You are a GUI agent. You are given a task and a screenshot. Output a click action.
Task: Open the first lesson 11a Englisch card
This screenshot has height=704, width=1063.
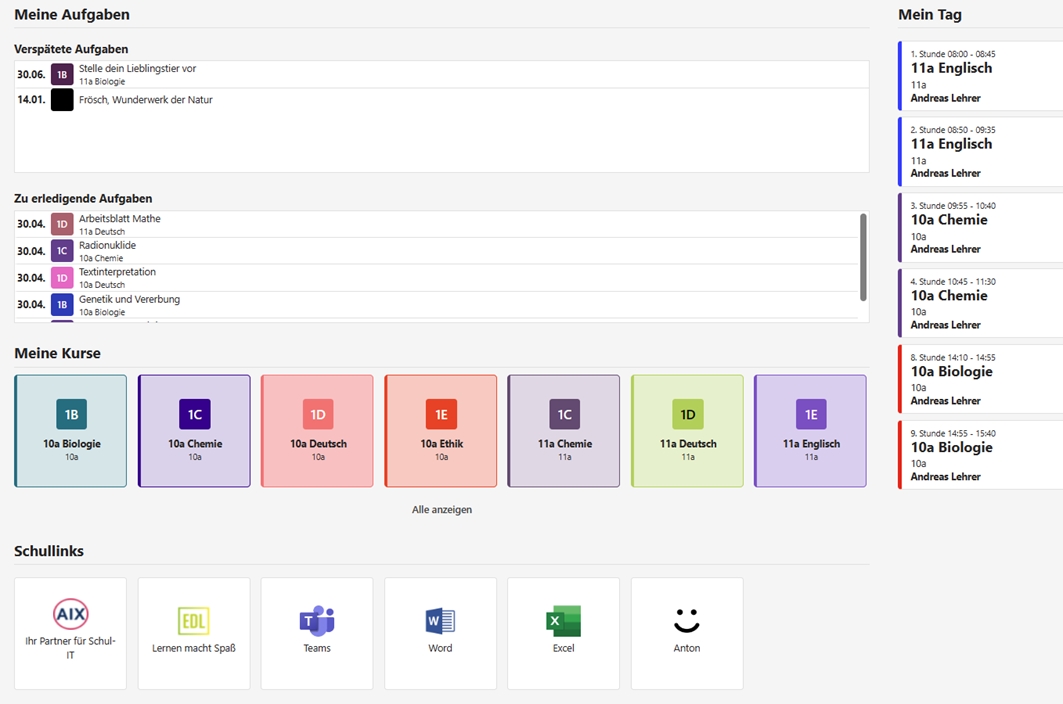[x=980, y=76]
